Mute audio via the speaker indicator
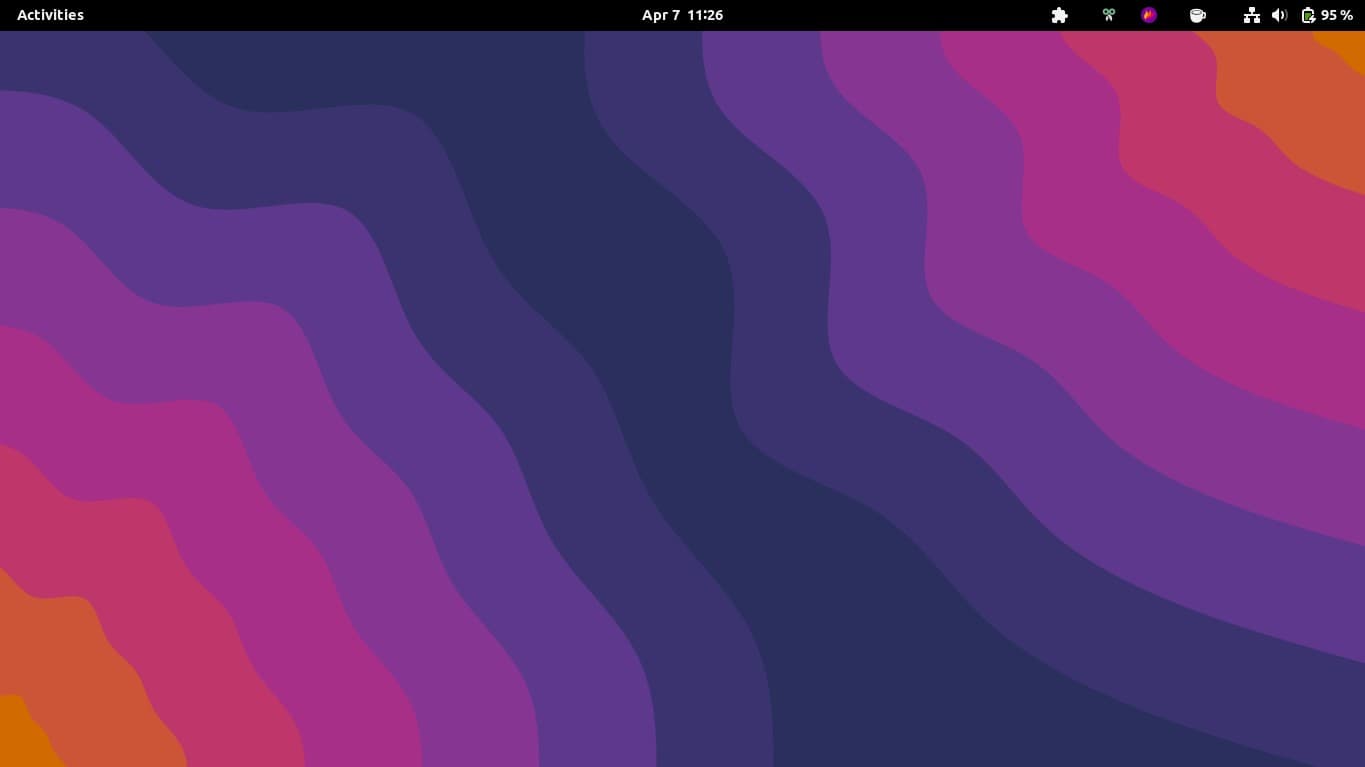 click(x=1280, y=15)
